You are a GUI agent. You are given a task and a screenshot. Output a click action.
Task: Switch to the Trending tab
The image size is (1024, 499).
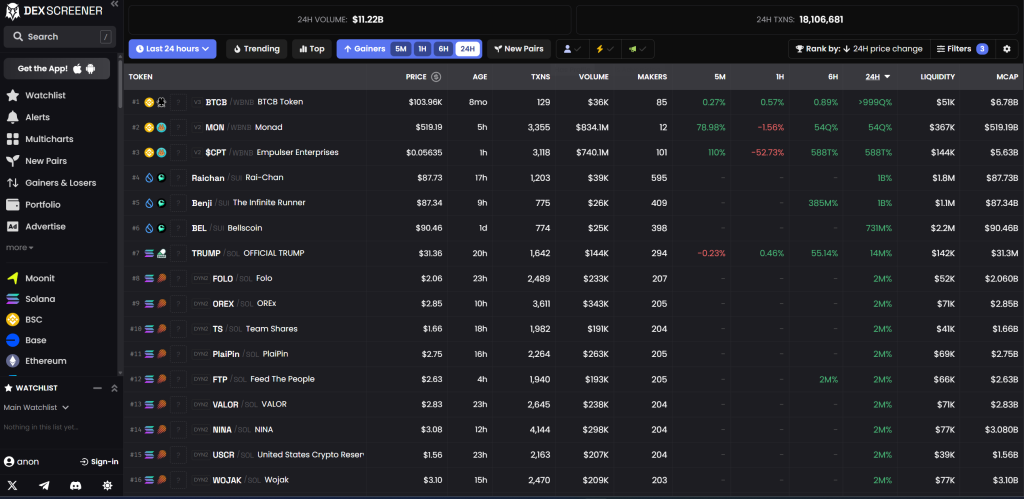click(x=256, y=48)
